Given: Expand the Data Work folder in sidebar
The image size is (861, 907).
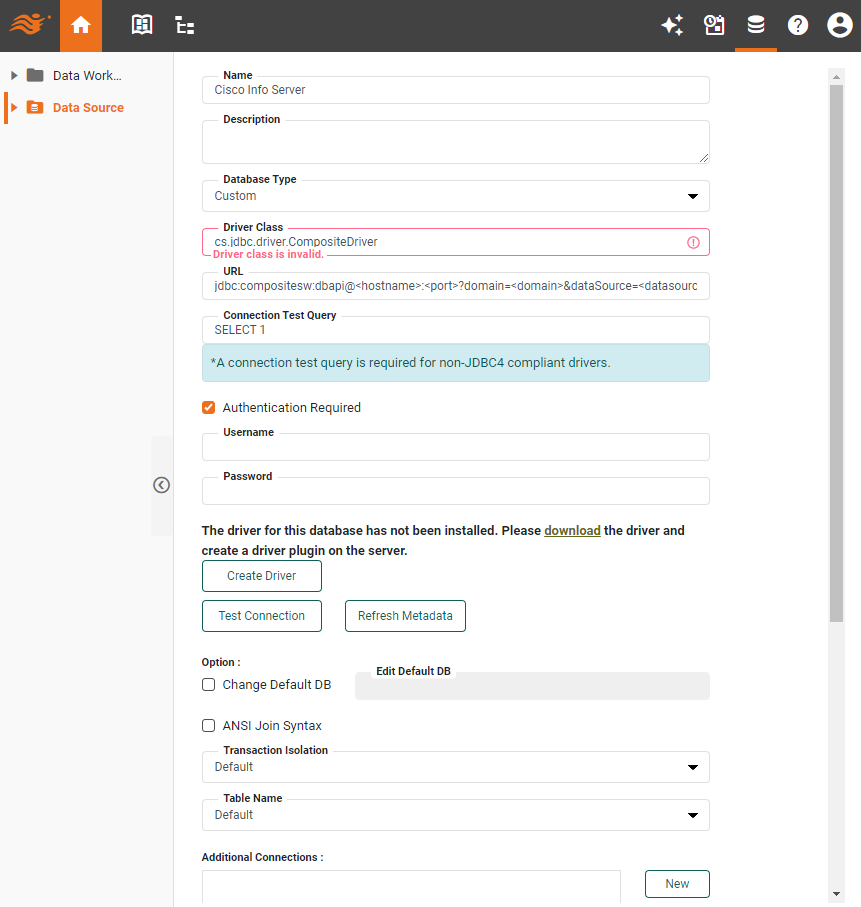Looking at the screenshot, I should [x=13, y=74].
